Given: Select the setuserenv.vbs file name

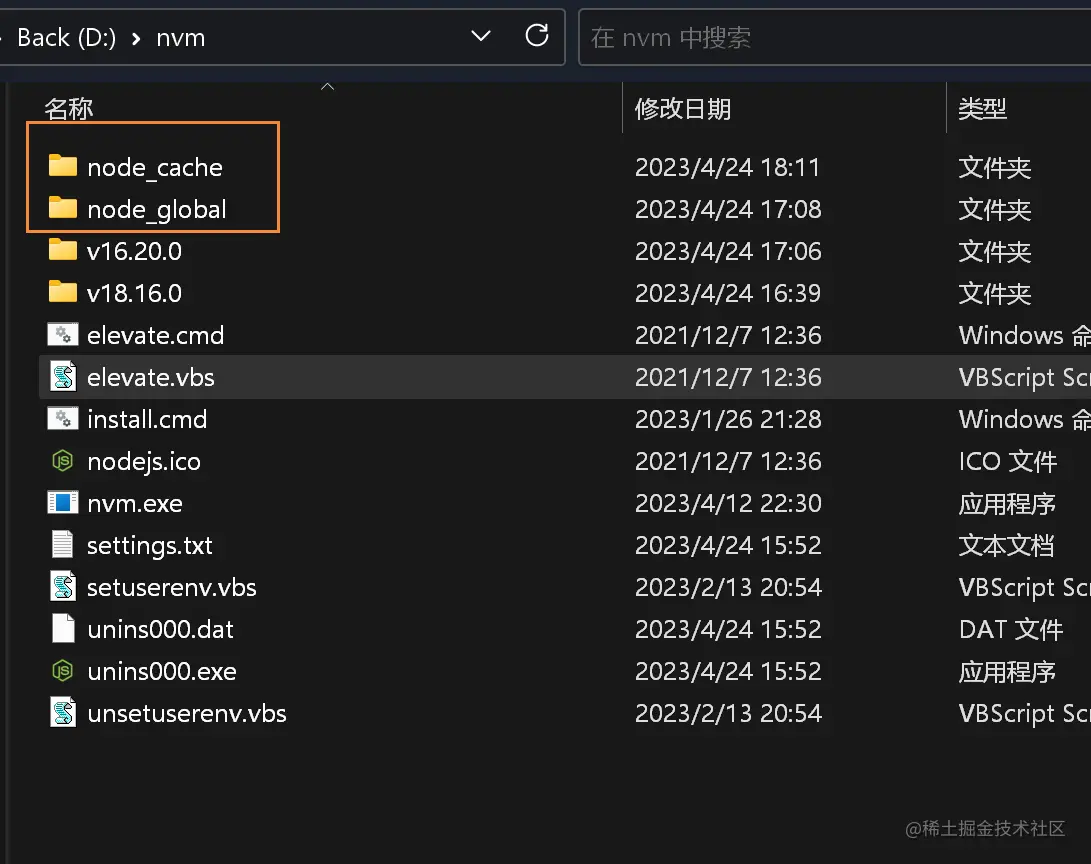Looking at the screenshot, I should pyautogui.click(x=171, y=587).
